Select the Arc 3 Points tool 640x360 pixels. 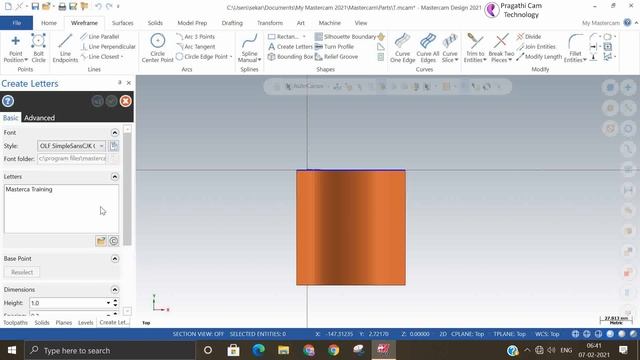click(x=196, y=37)
